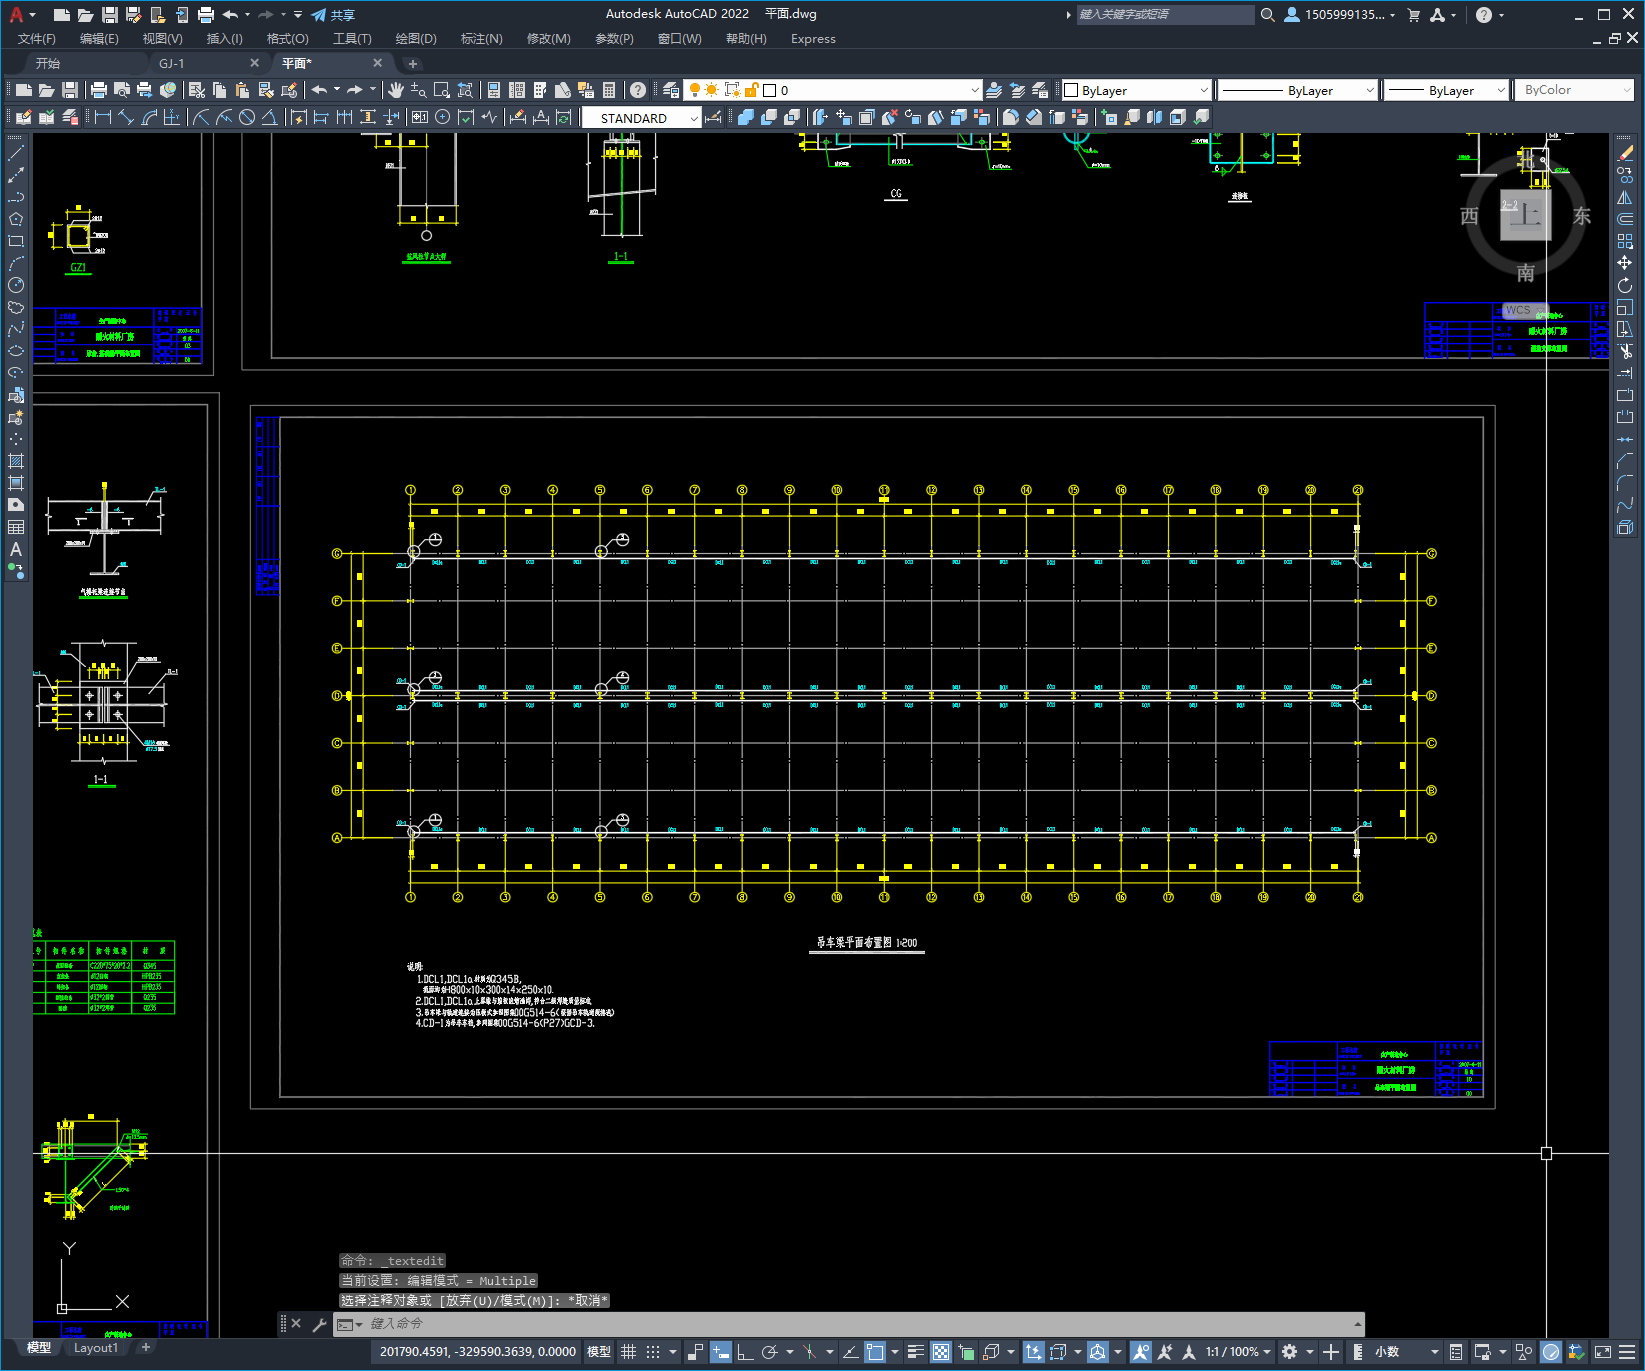
Task: Select the Diameter dimension tool
Action: point(247,117)
